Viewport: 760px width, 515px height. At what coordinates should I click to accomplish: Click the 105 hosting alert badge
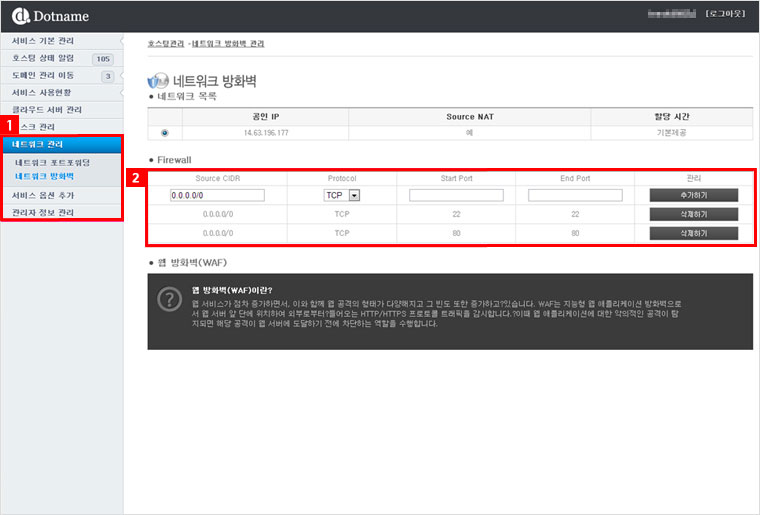102,59
